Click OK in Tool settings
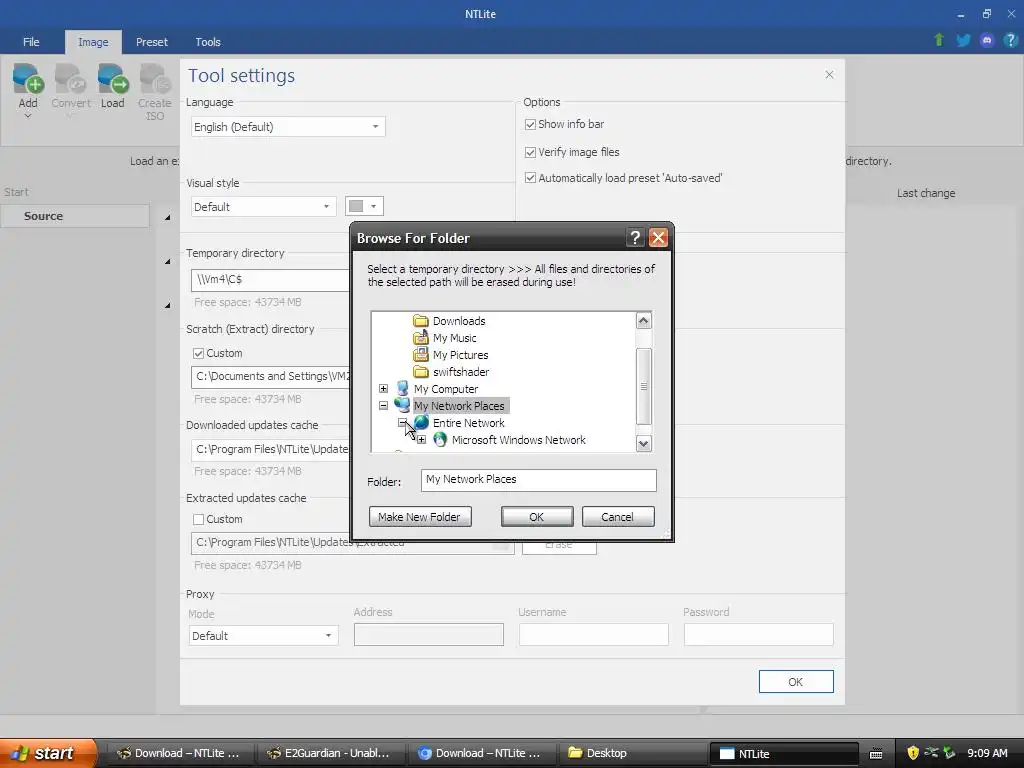 (x=795, y=682)
